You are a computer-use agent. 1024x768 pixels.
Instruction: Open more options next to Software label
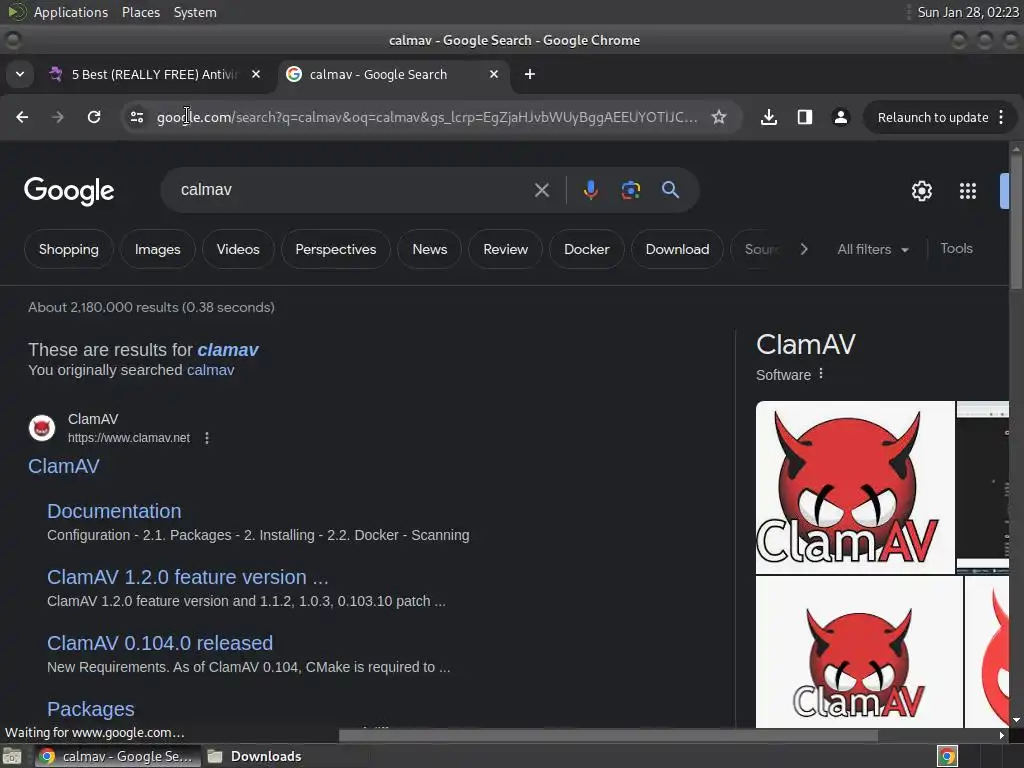(x=821, y=374)
